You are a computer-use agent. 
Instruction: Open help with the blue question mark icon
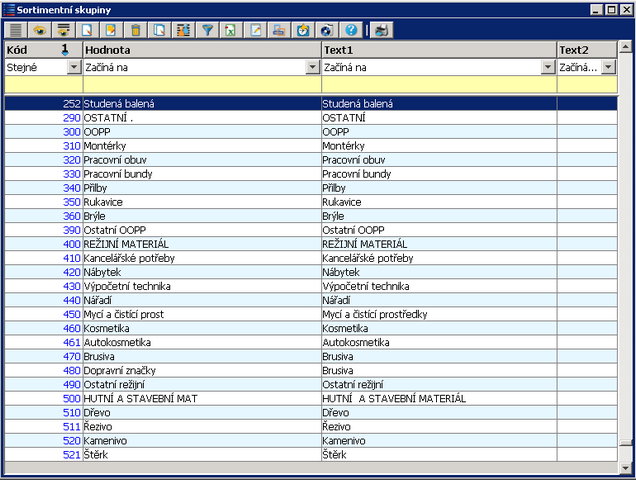[351, 30]
